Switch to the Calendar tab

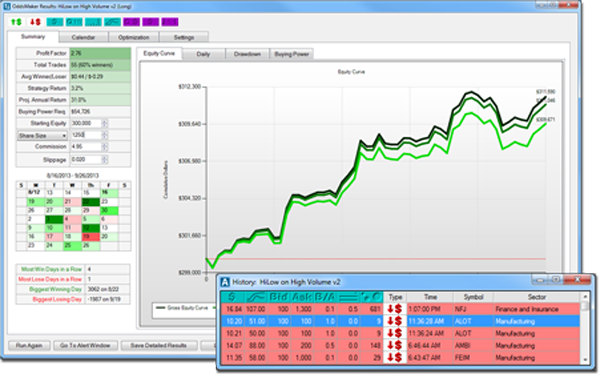click(x=83, y=37)
